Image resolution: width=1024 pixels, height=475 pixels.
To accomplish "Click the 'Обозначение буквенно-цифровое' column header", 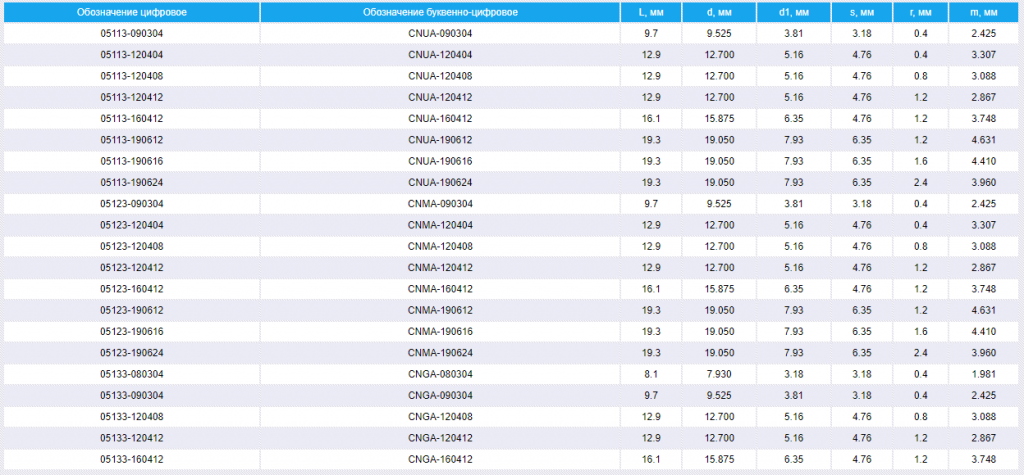I will coord(440,12).
